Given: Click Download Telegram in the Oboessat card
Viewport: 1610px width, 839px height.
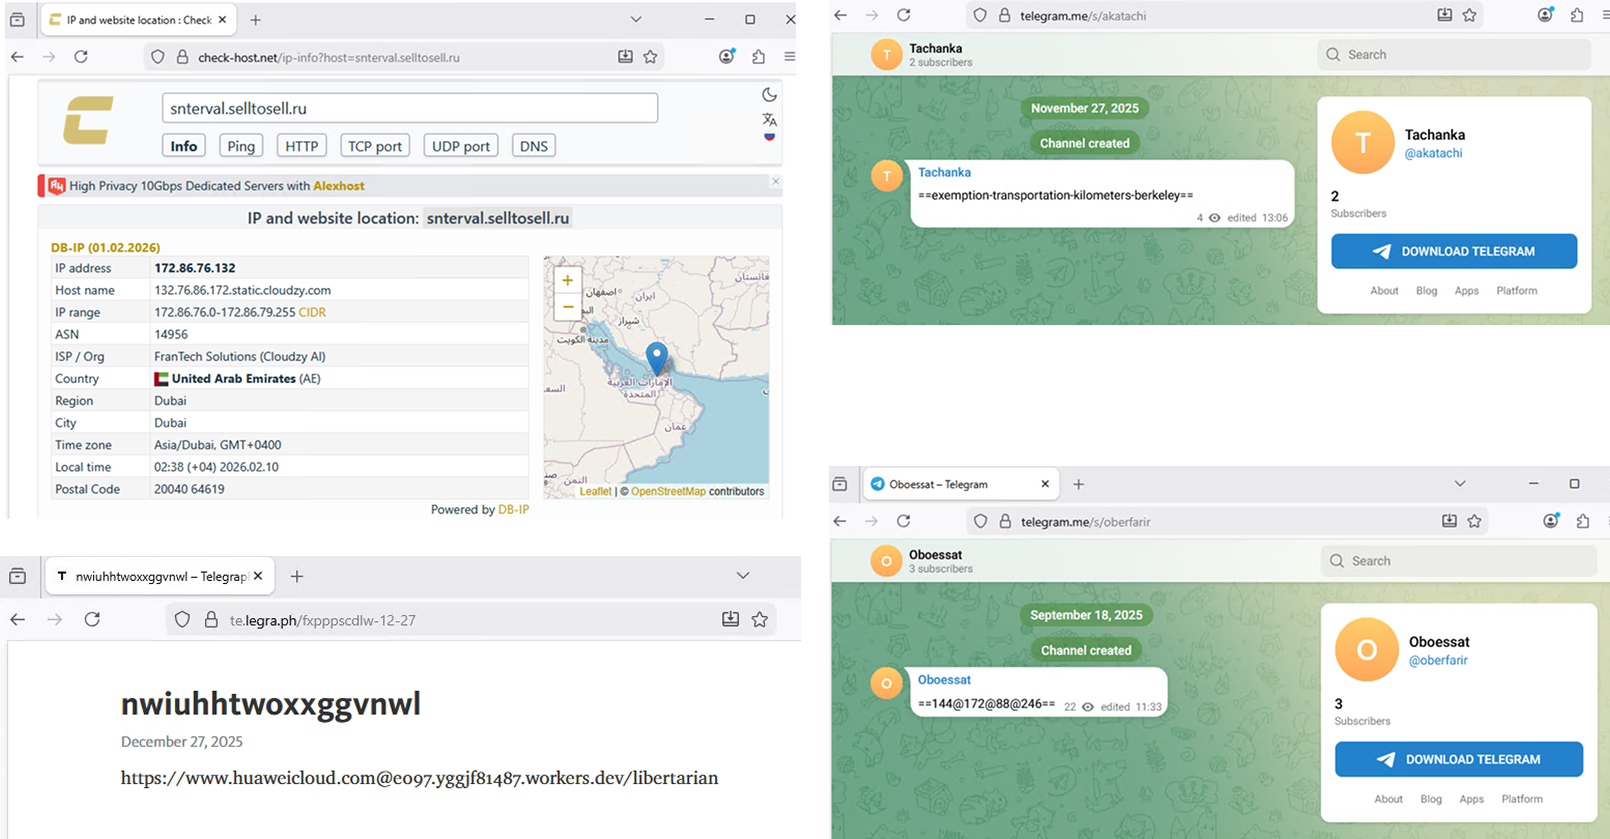Looking at the screenshot, I should [x=1459, y=759].
